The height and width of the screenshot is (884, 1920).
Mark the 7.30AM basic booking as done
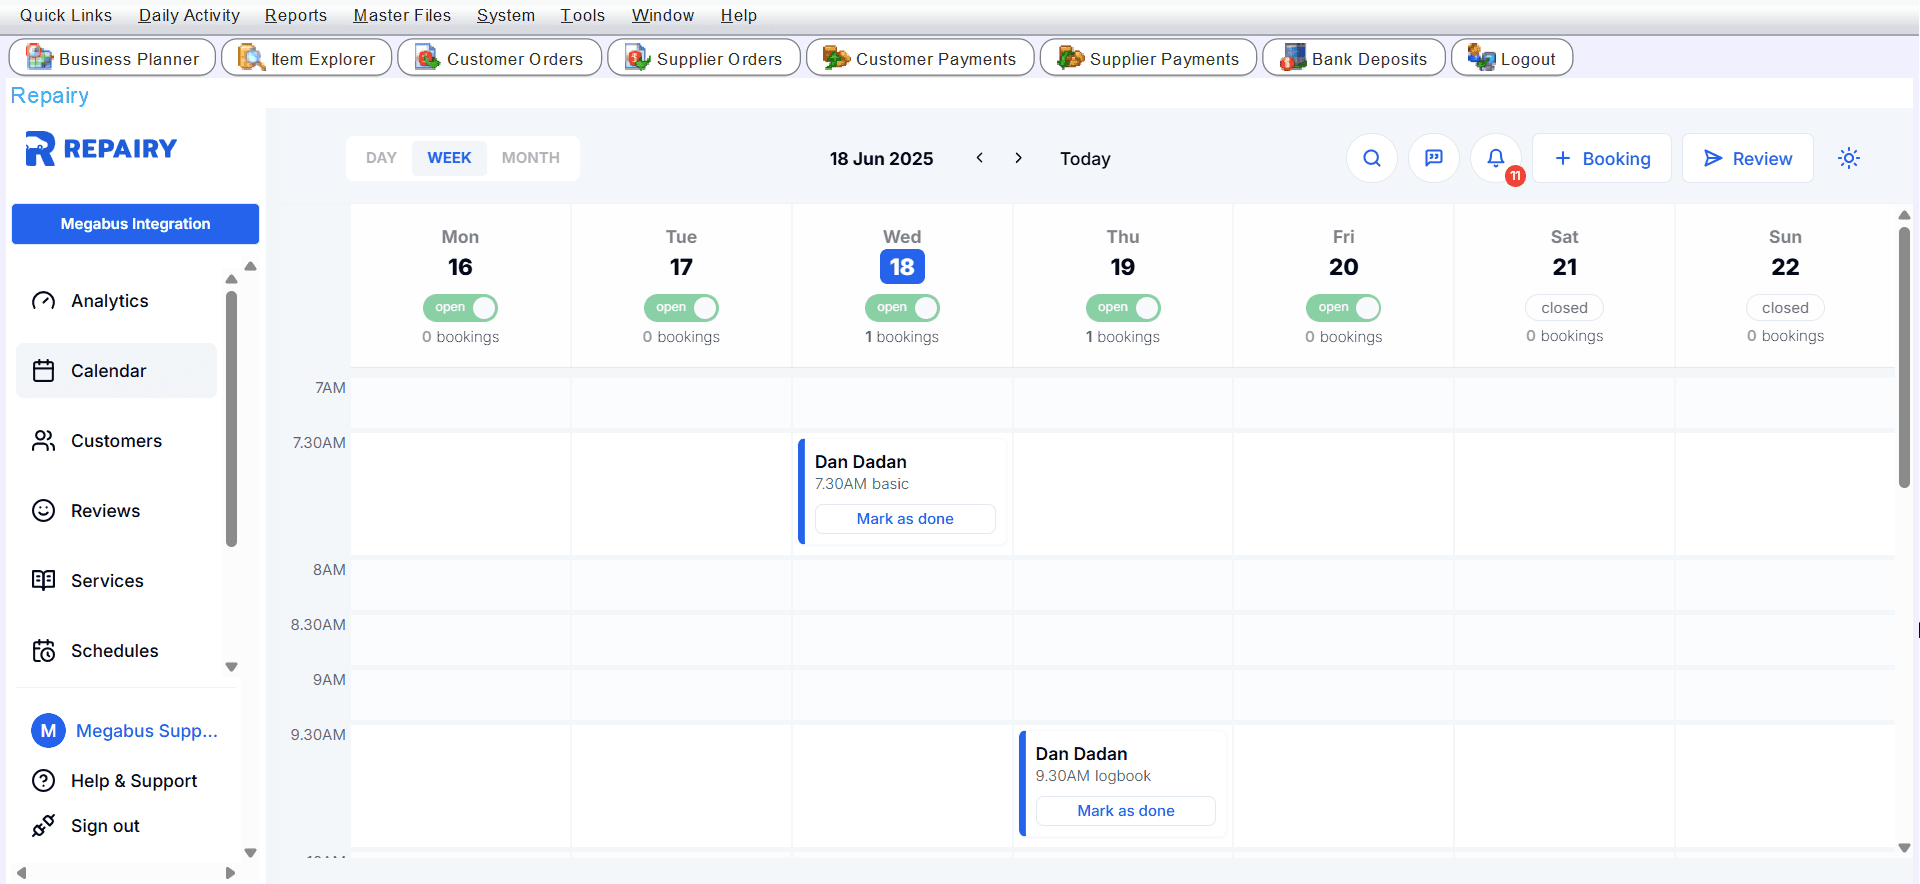905,519
